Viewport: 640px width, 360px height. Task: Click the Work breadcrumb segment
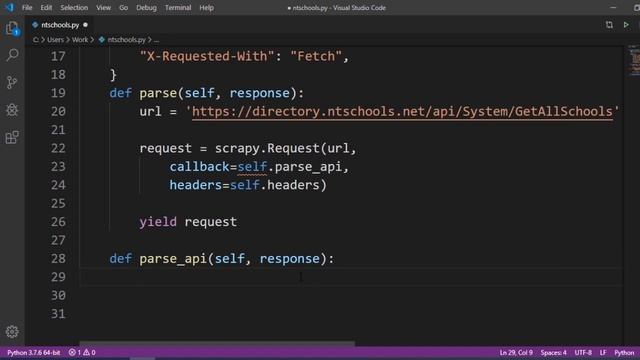coord(80,40)
